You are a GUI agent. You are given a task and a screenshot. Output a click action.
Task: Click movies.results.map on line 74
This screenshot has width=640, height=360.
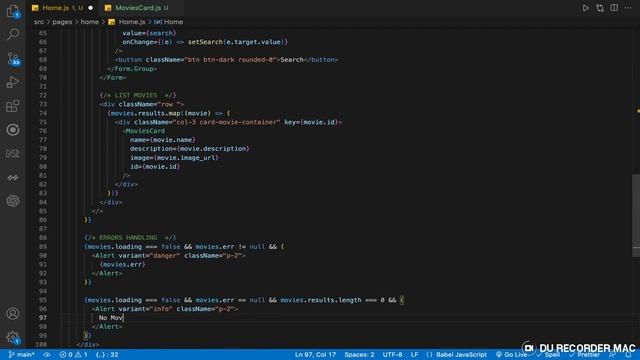pos(145,113)
